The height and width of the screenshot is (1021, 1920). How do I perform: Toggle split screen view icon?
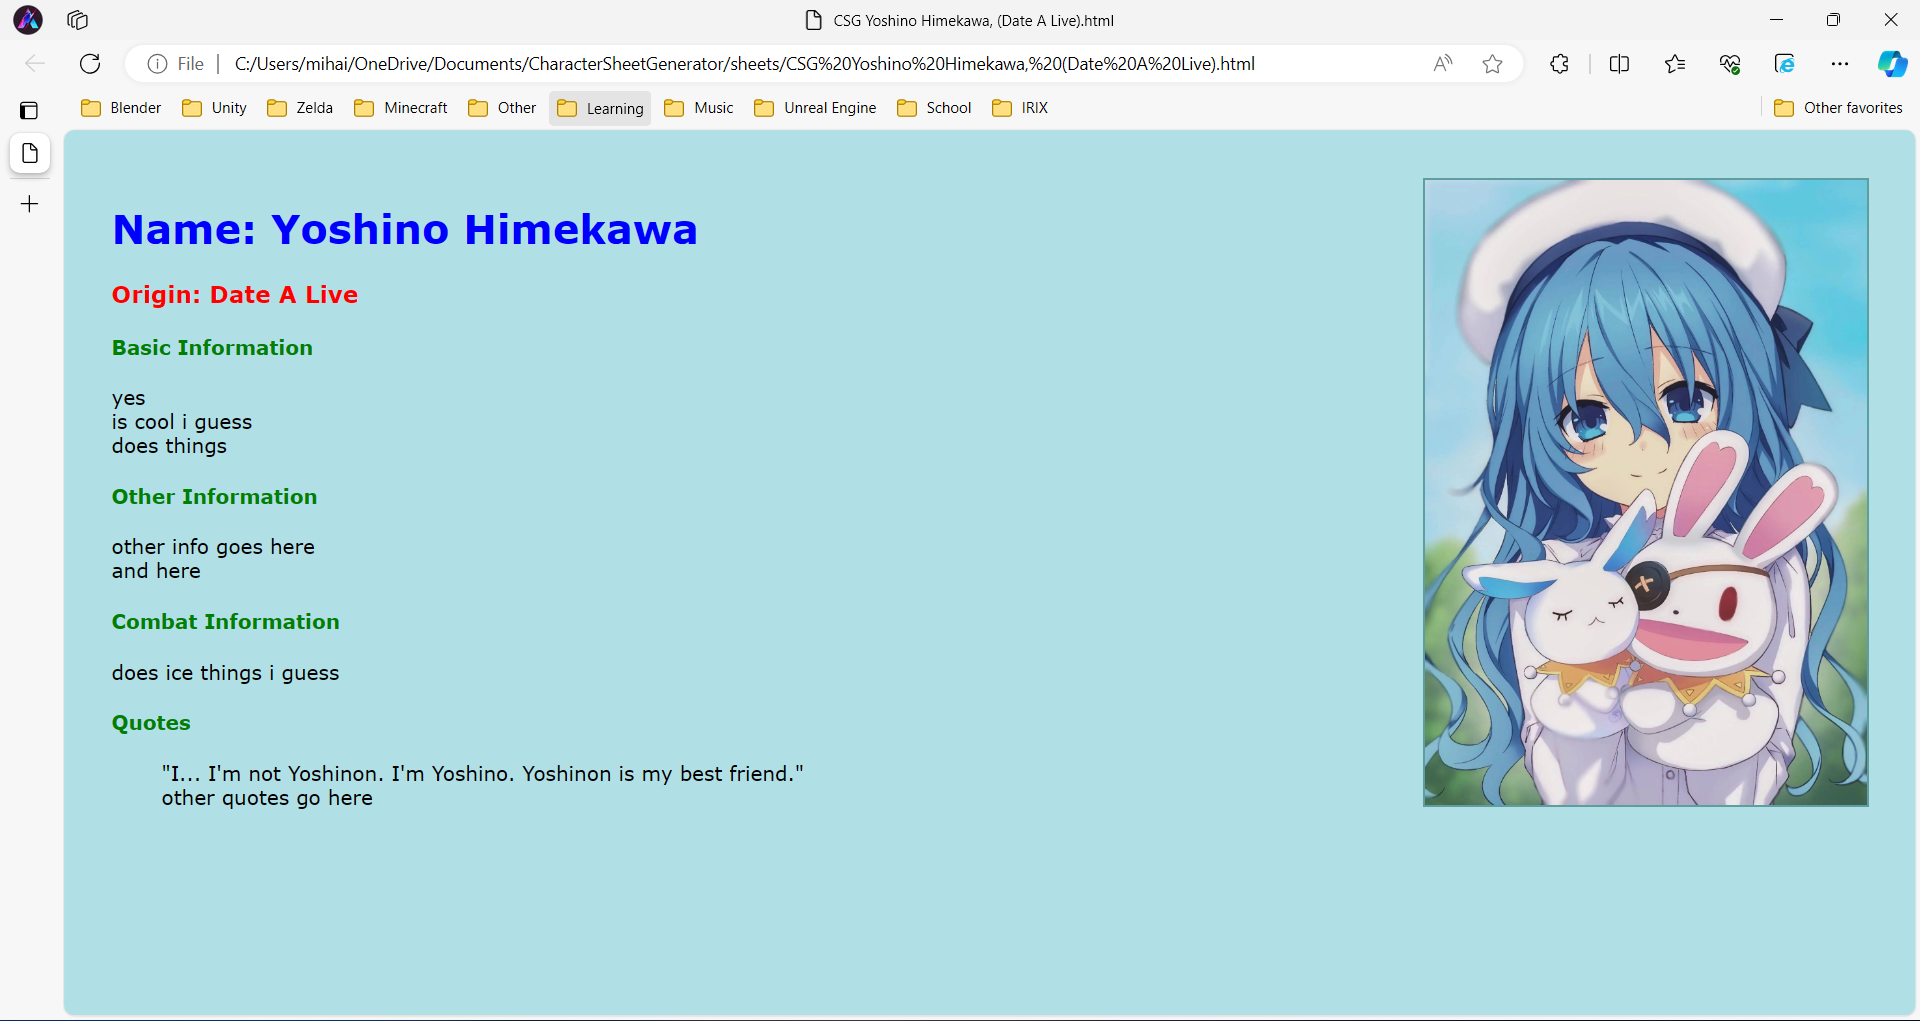pos(1619,64)
